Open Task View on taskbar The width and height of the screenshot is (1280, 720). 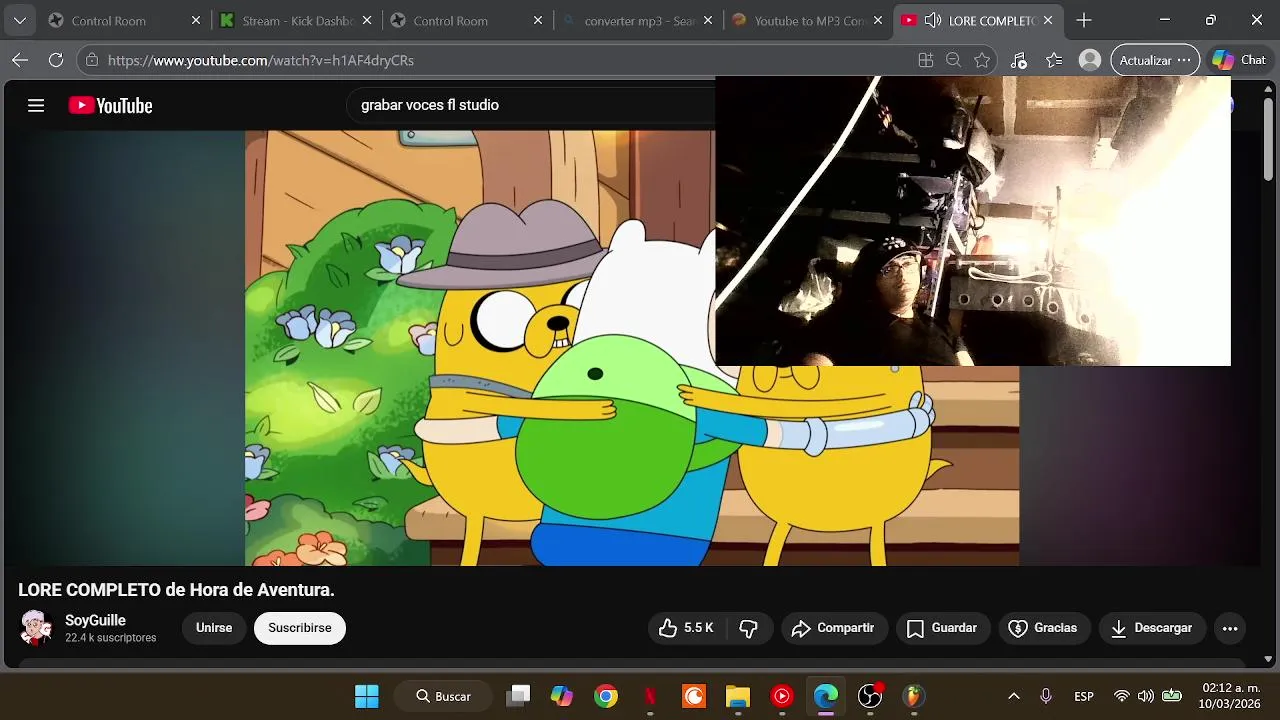518,696
